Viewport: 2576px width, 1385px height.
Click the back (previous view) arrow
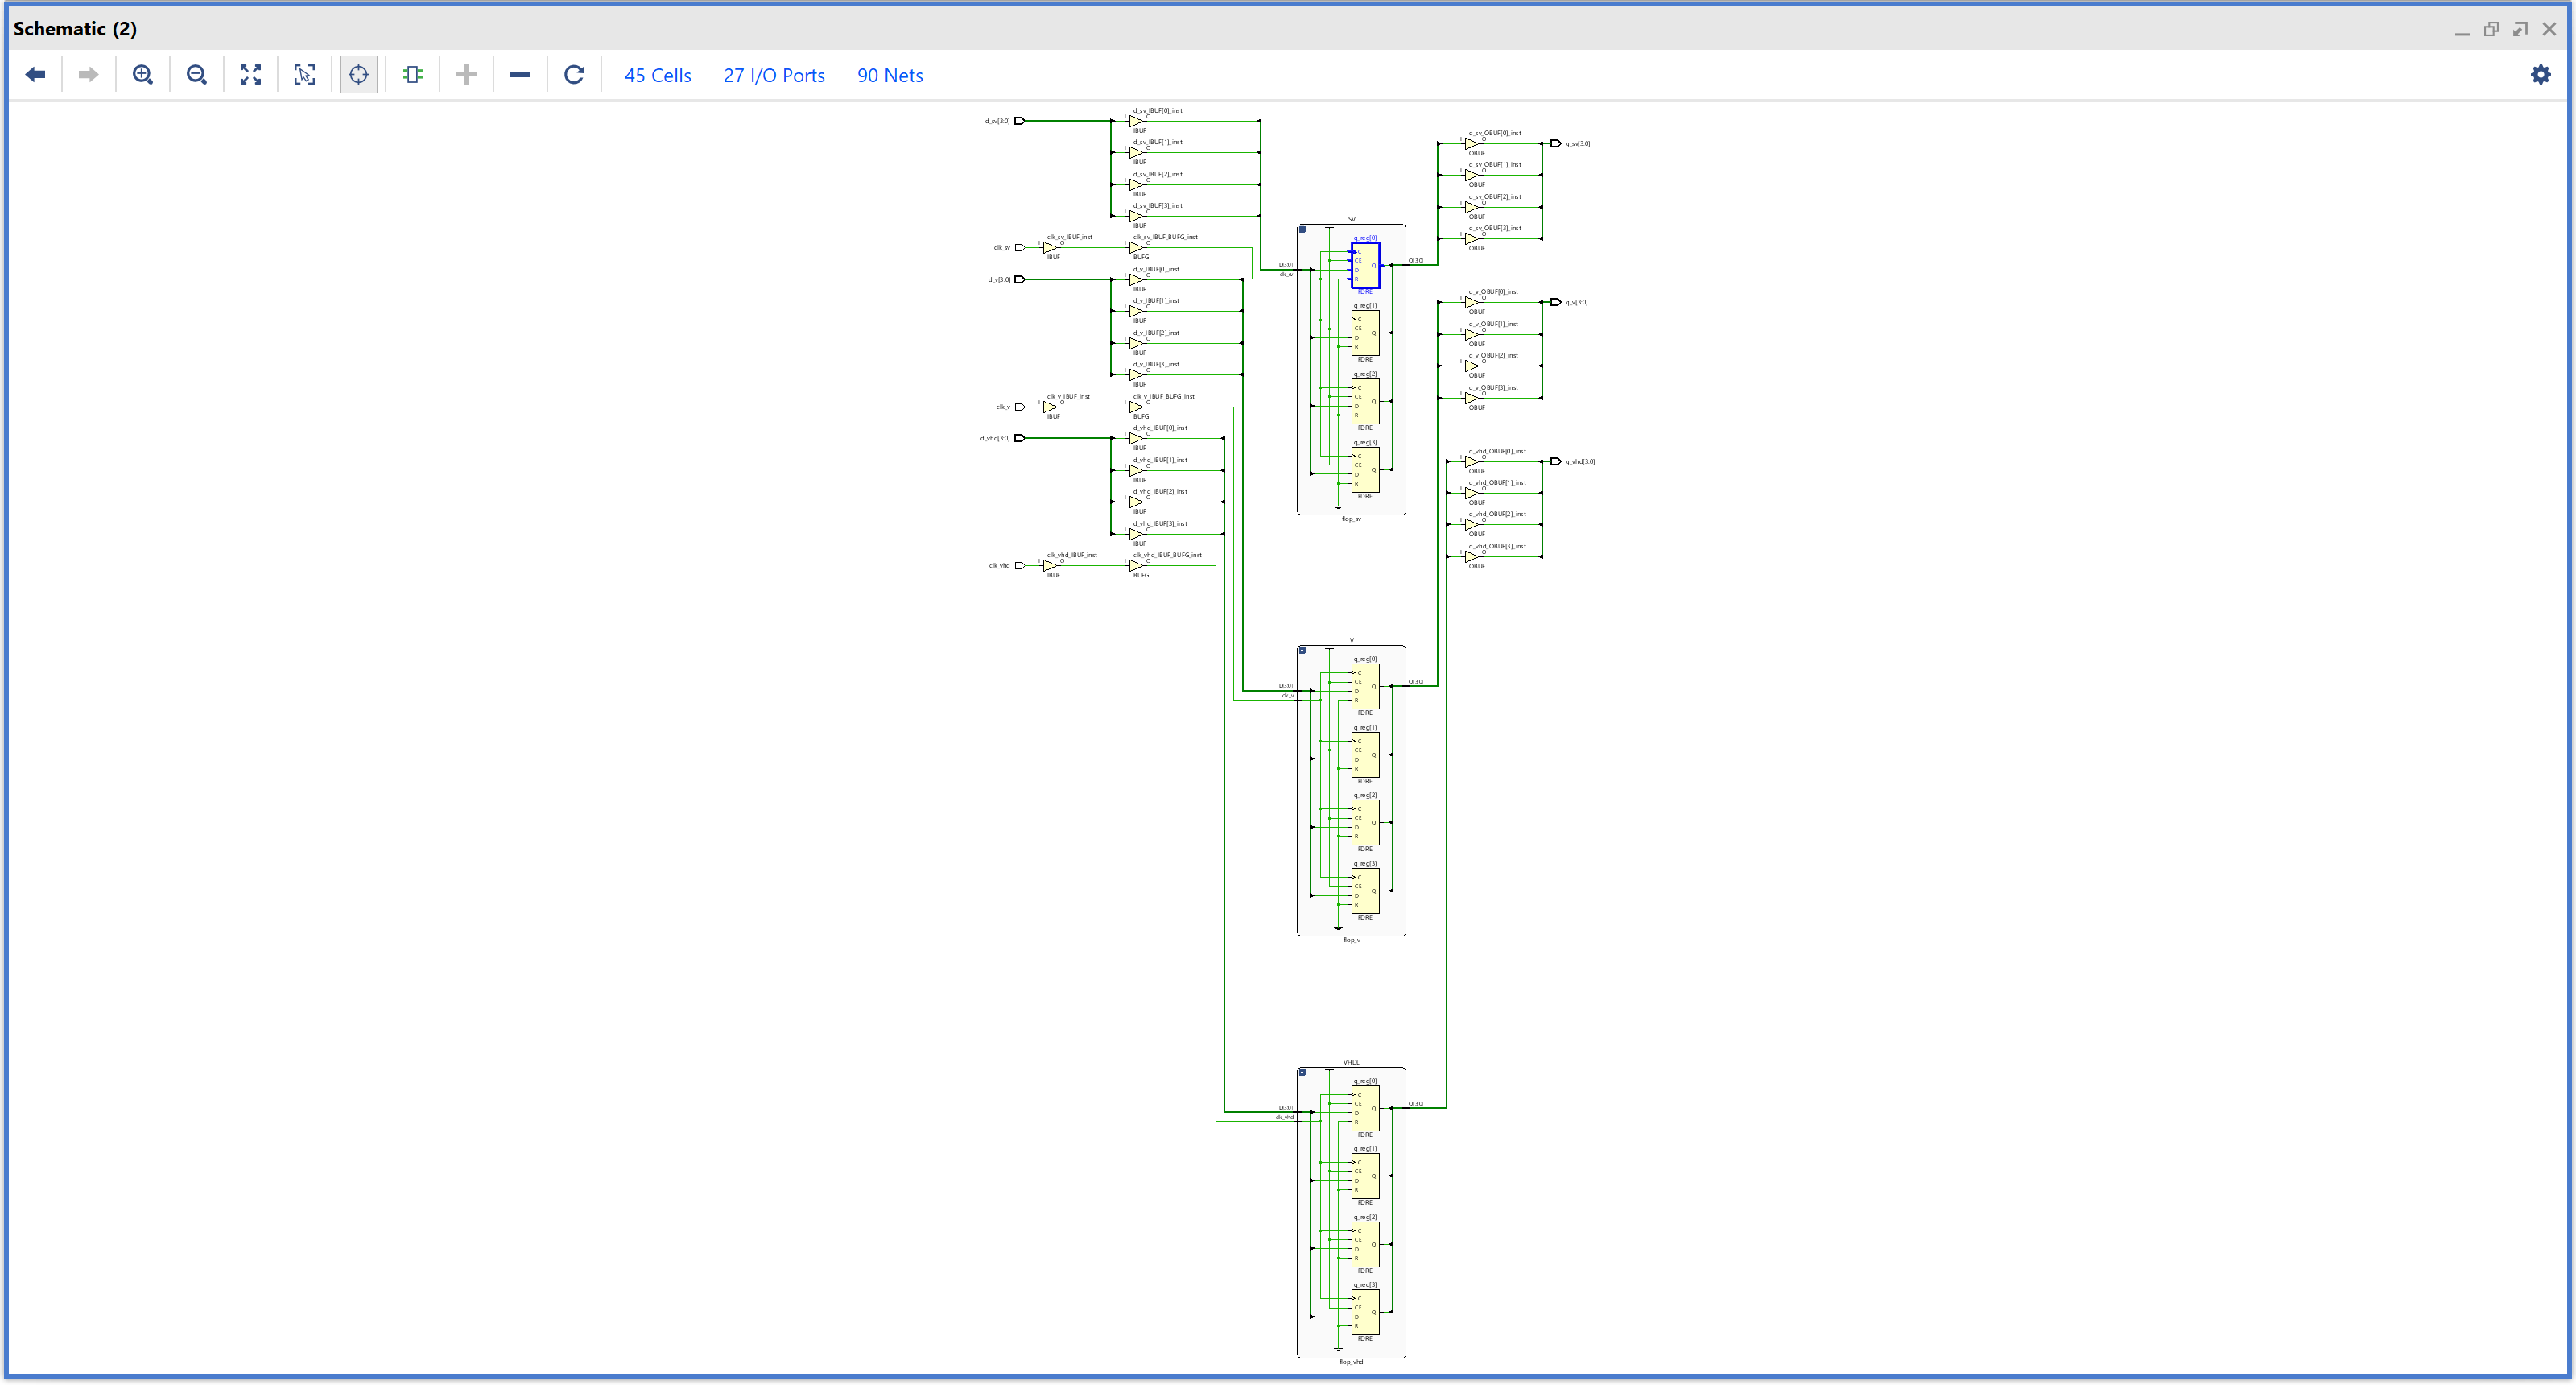pyautogui.click(x=36, y=75)
